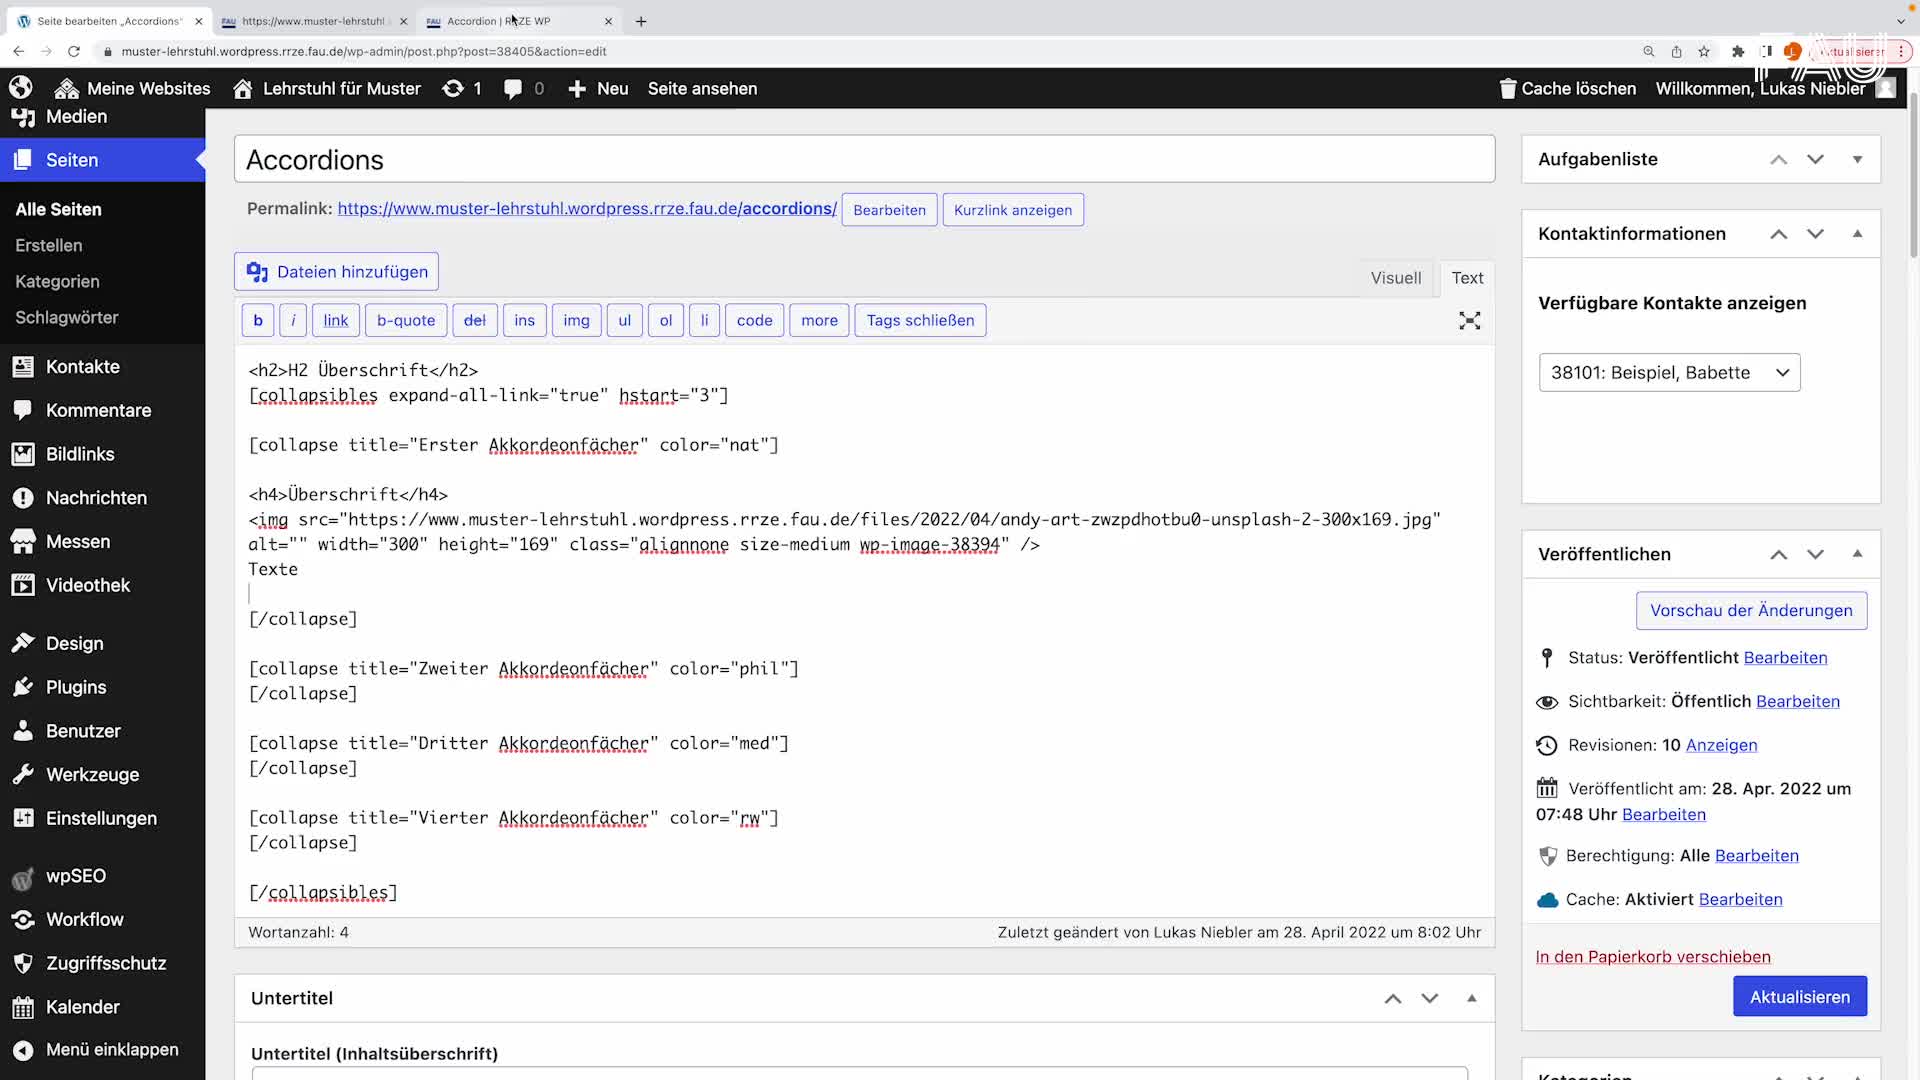Switch to the Visuell editor tab
1920x1080 pixels.
pos(1395,278)
